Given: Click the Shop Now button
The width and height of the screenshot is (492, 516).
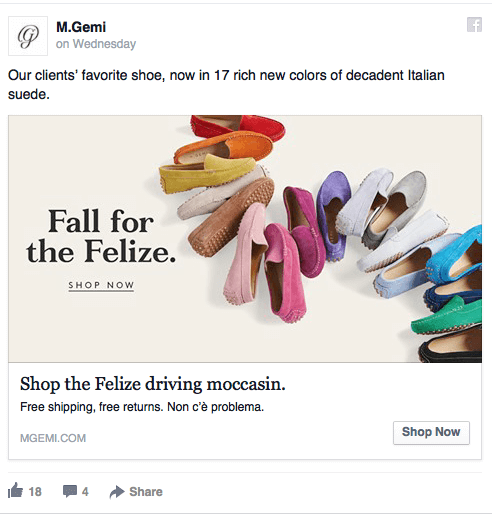Looking at the screenshot, I should pos(431,433).
